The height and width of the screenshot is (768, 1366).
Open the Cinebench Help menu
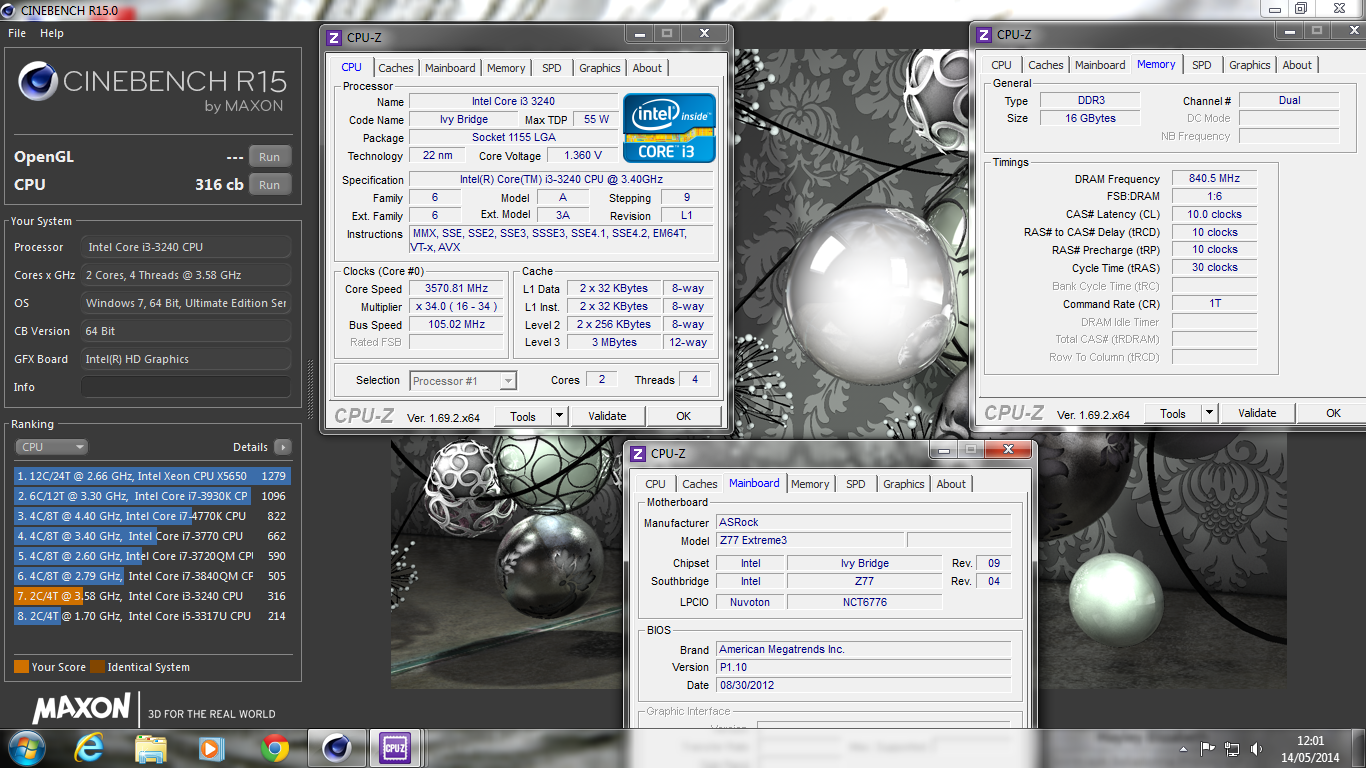[52, 33]
